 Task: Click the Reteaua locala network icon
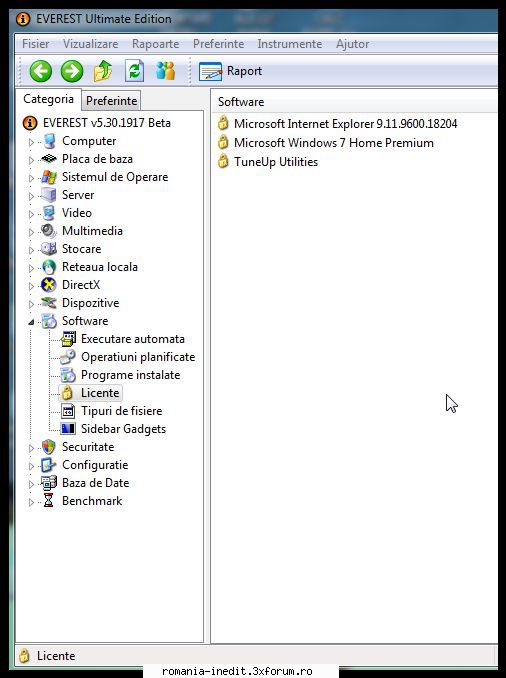[49, 267]
